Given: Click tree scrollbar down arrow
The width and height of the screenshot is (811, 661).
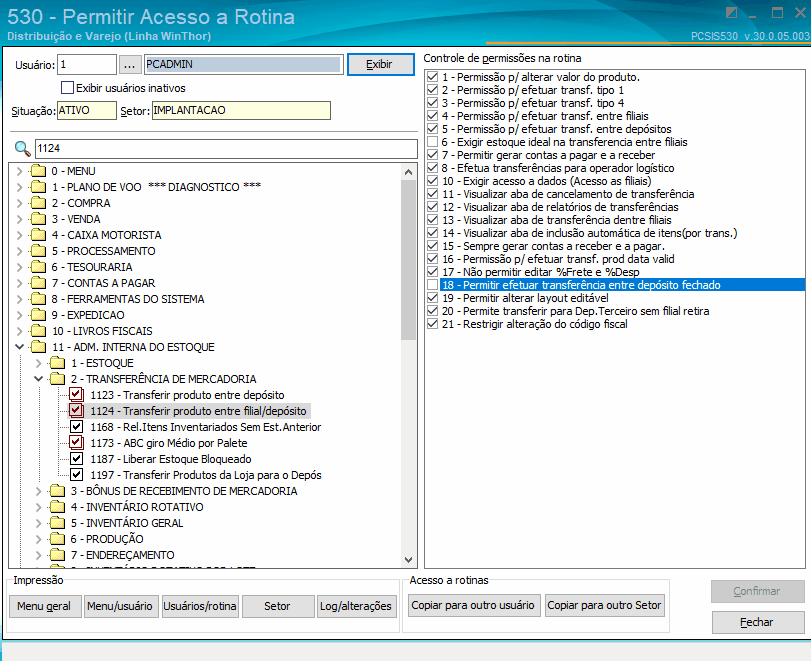Looking at the screenshot, I should [409, 560].
